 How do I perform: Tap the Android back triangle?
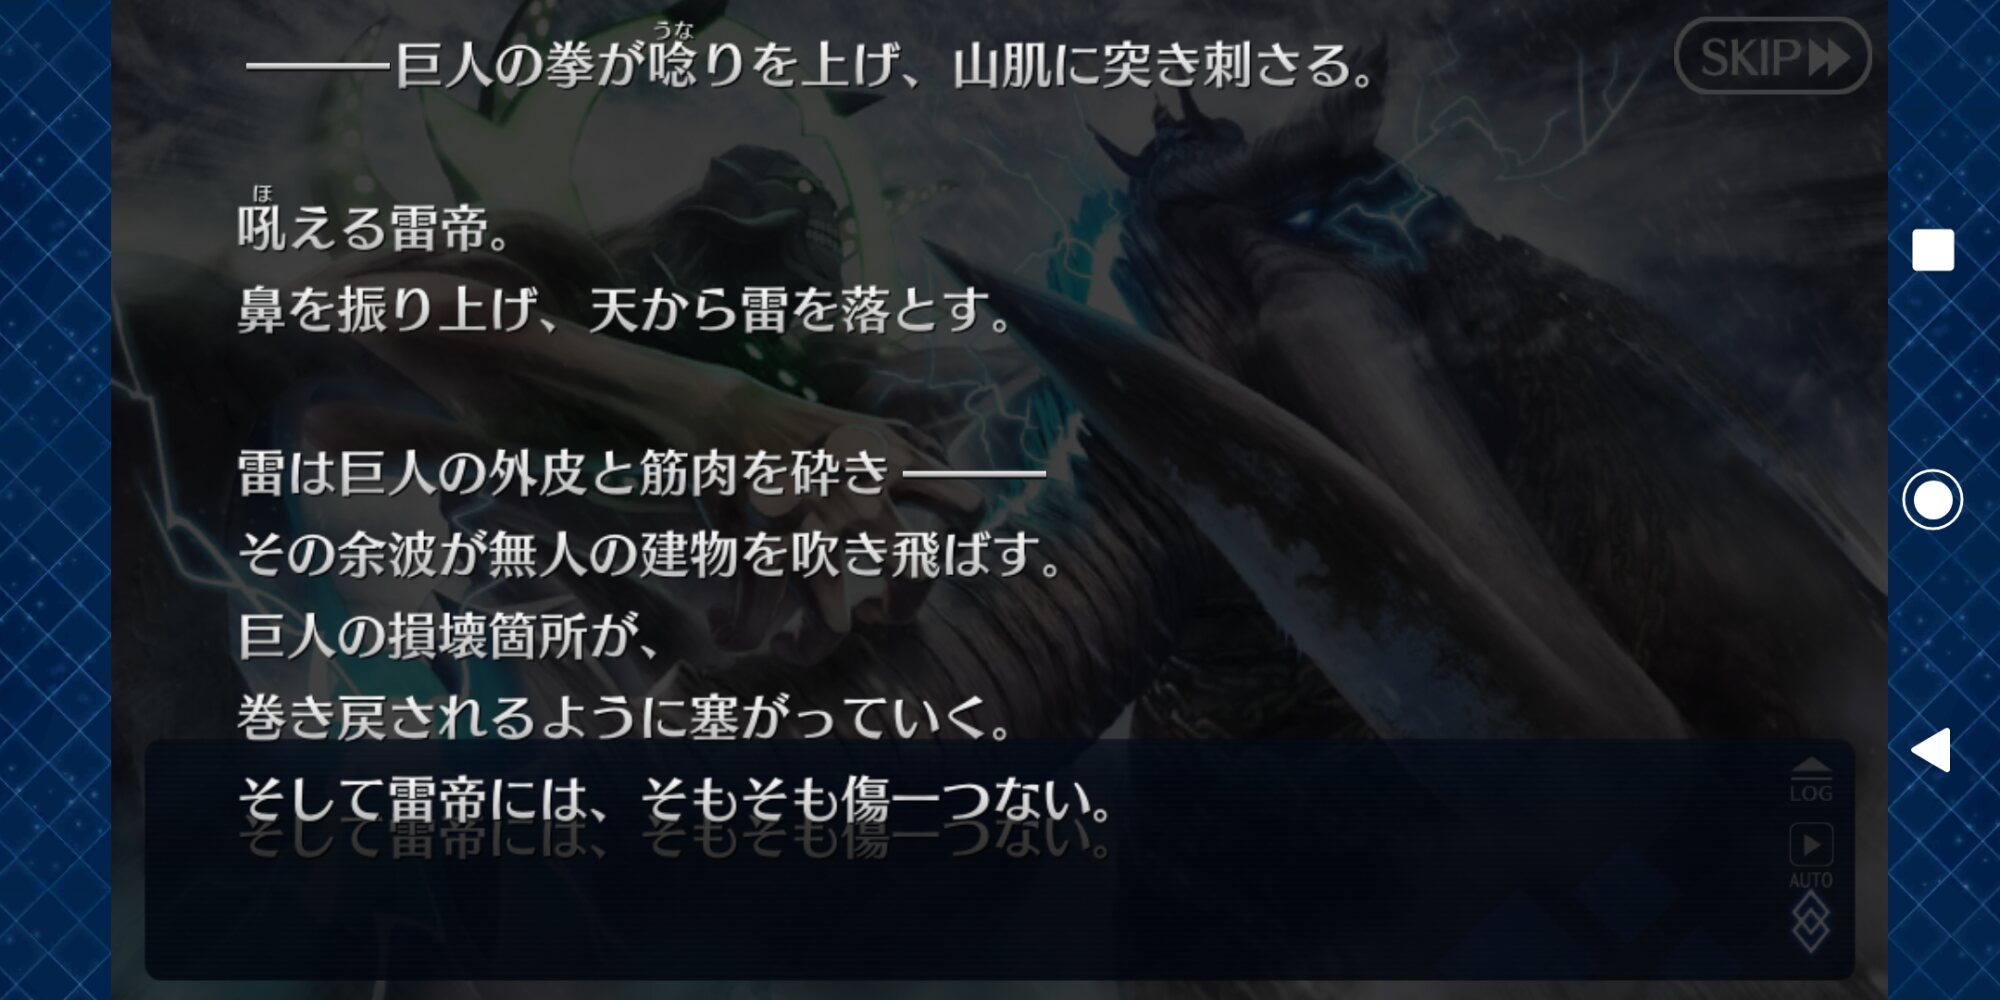1931,750
